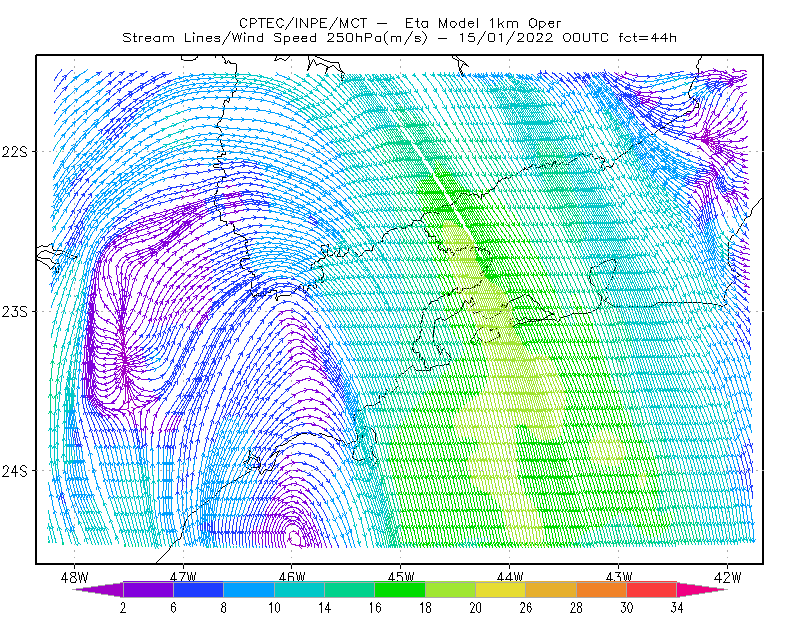This screenshot has width=800, height=618.
Task: Click the 45W longitude label
Action: 401,577
